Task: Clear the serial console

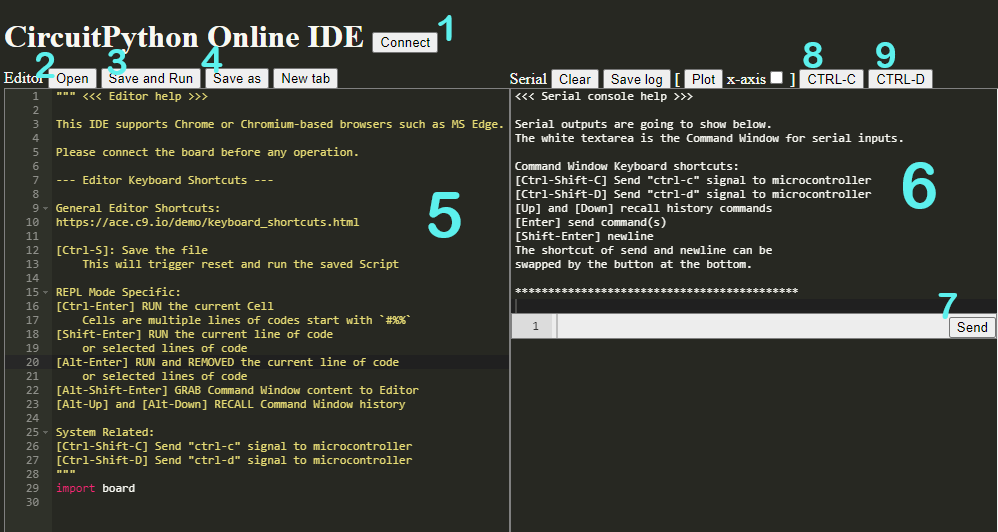Action: point(575,79)
